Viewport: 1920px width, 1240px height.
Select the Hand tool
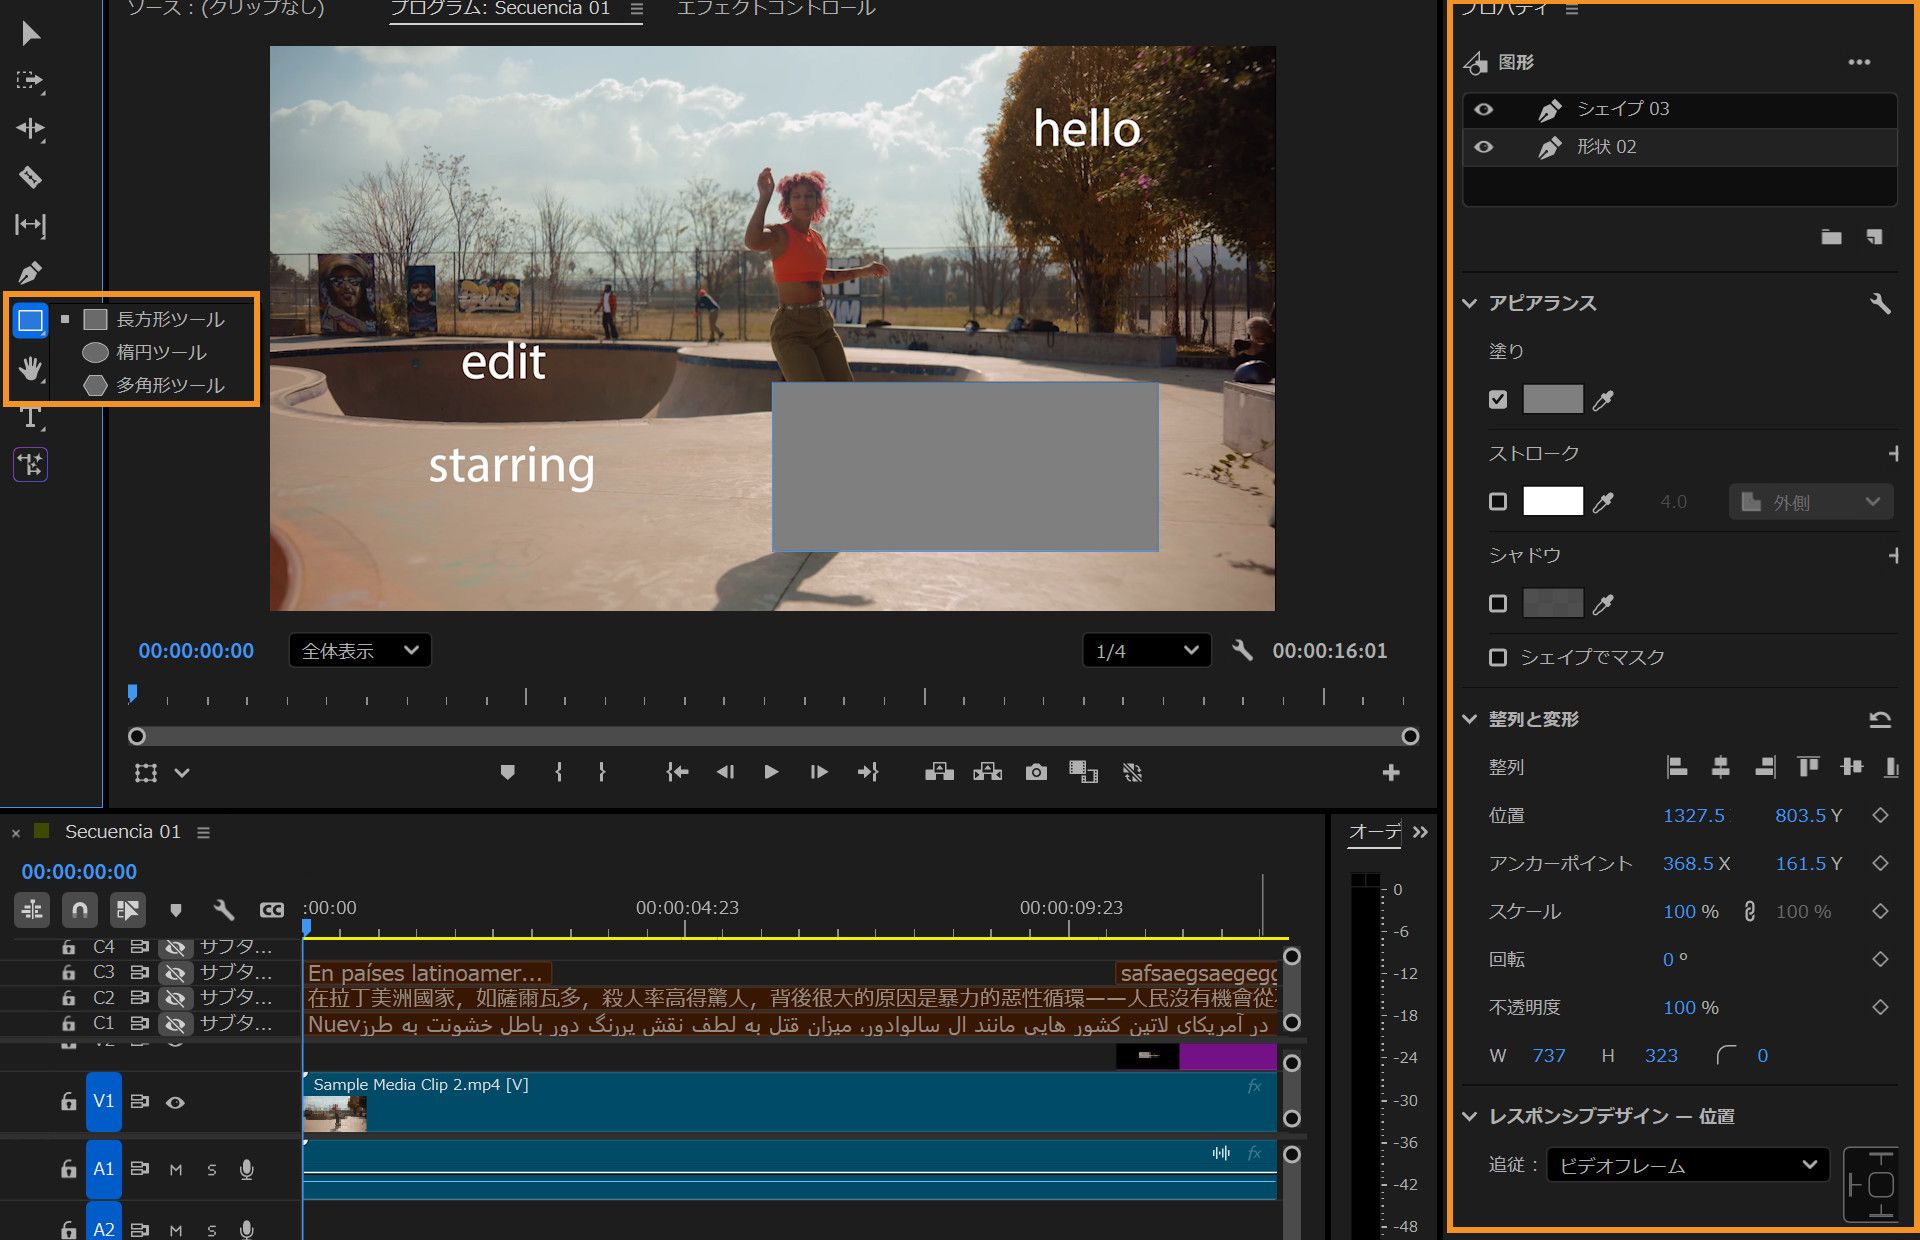pyautogui.click(x=30, y=368)
